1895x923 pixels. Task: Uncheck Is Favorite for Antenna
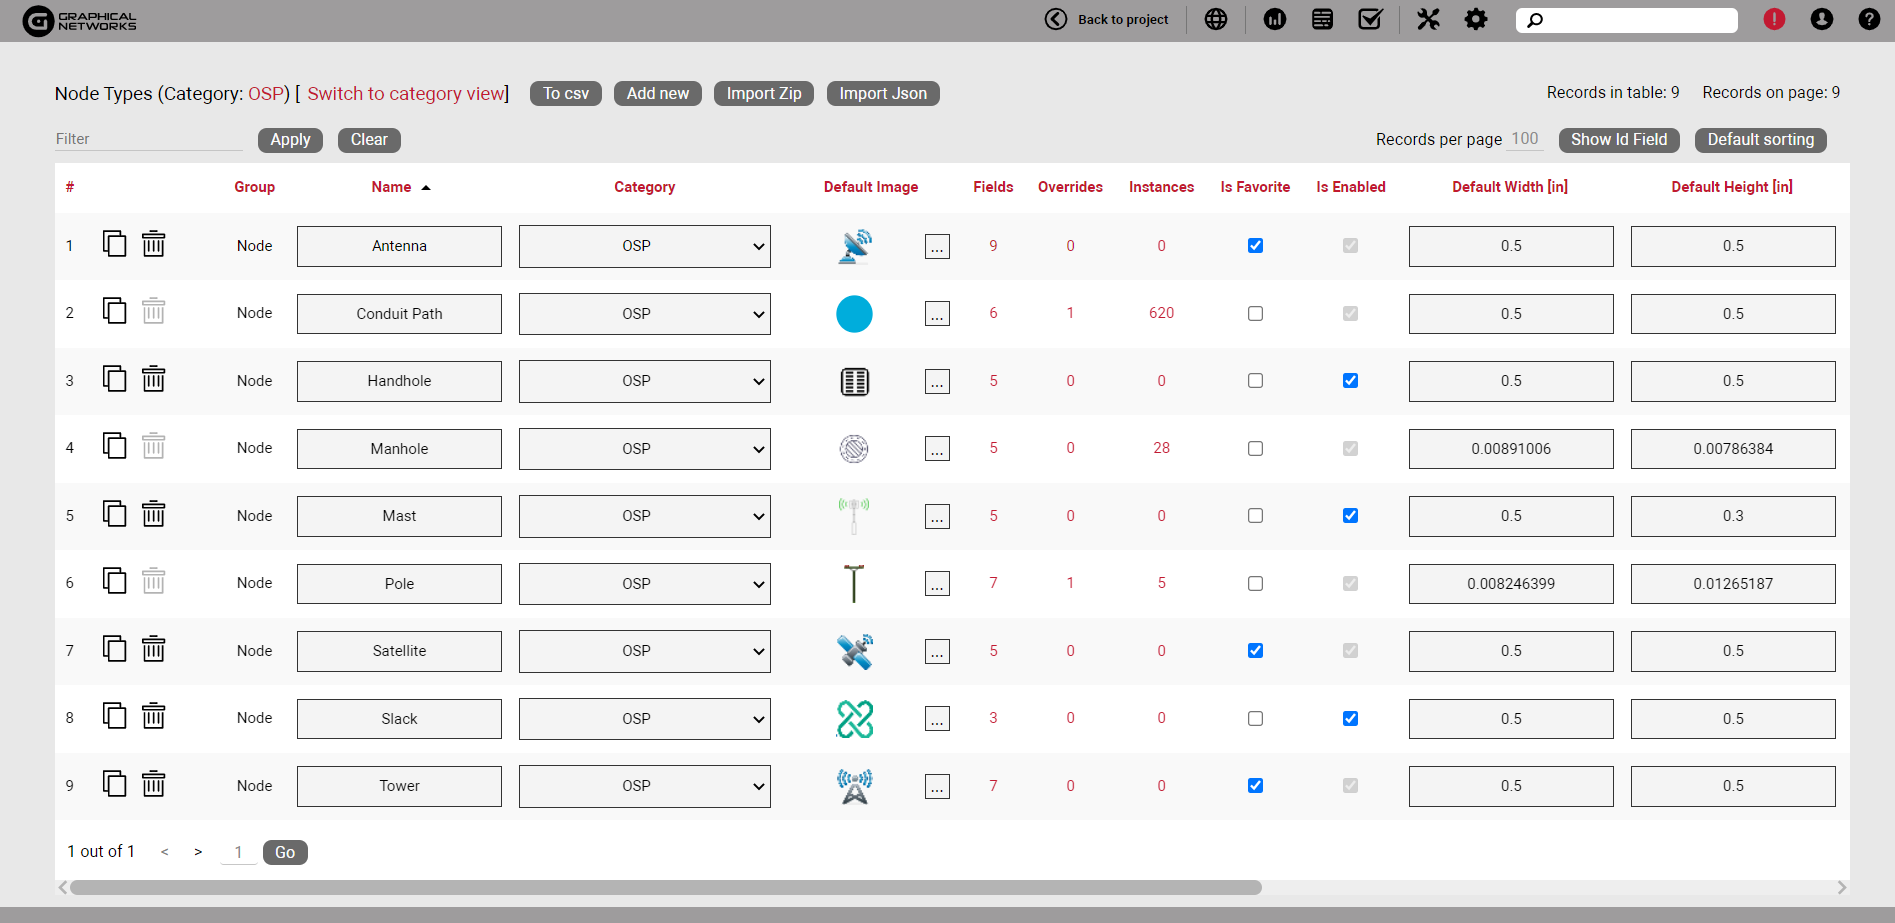(1255, 246)
